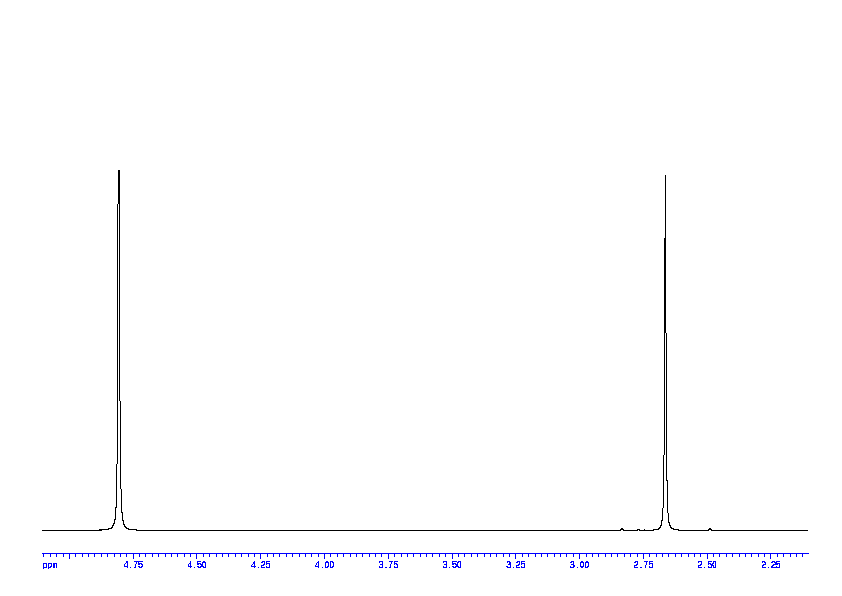Select the 4.50 axis tick label
This screenshot has height=596, width=842.
pyautogui.click(x=197, y=565)
